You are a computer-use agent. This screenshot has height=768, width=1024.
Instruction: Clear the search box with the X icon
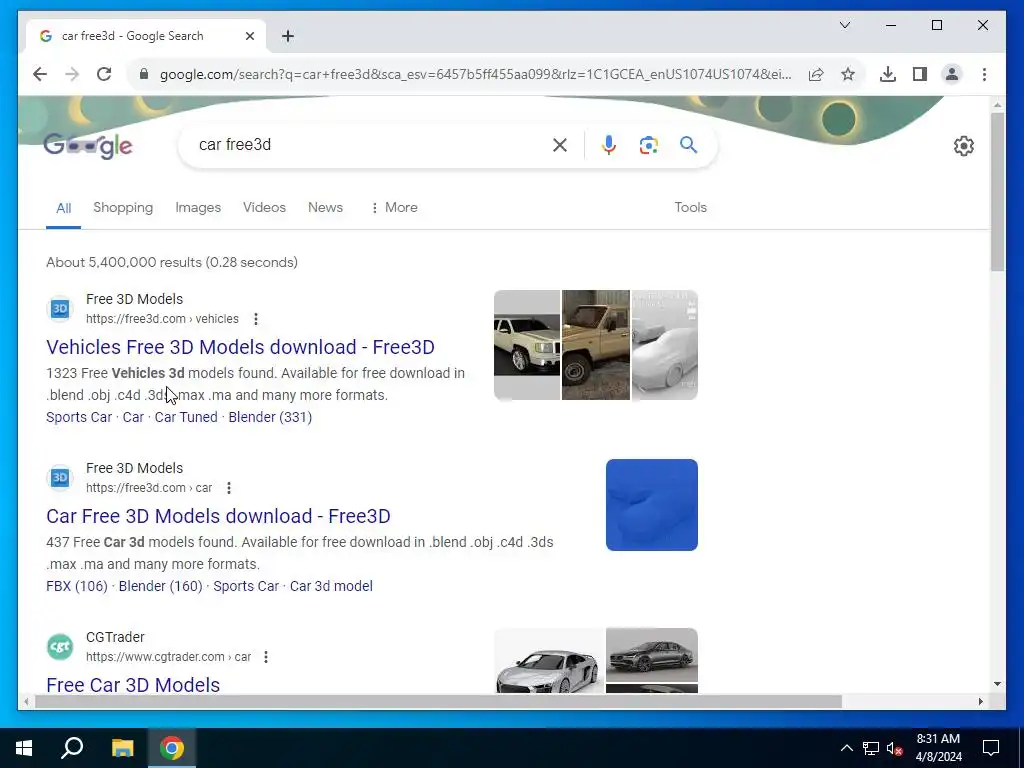pos(560,145)
